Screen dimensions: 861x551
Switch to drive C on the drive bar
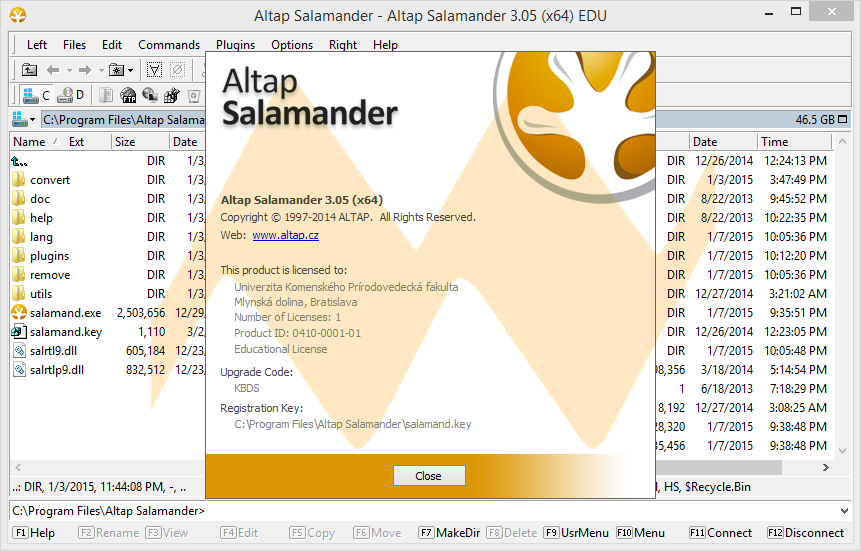36,96
